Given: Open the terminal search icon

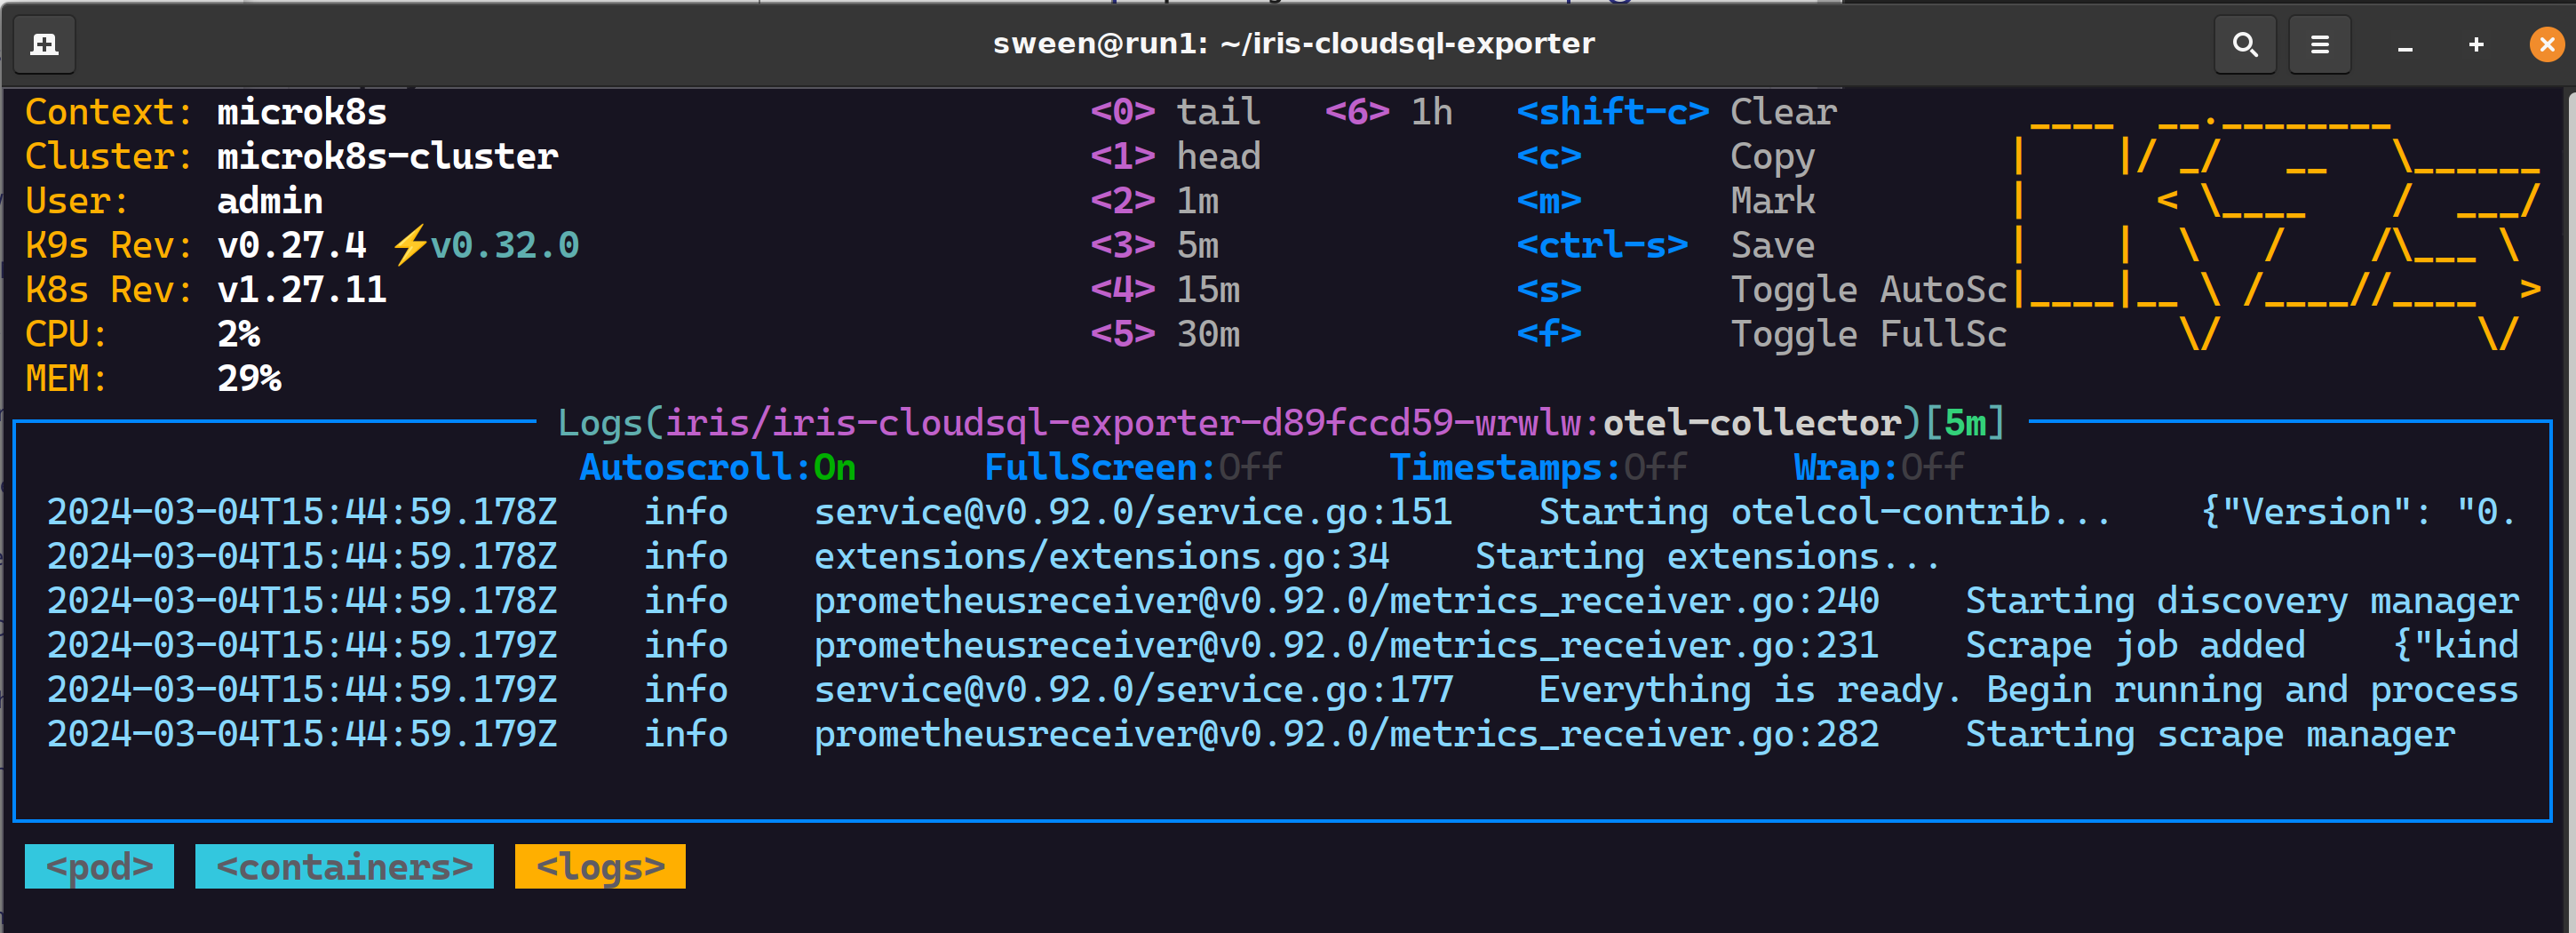Looking at the screenshot, I should [2244, 45].
